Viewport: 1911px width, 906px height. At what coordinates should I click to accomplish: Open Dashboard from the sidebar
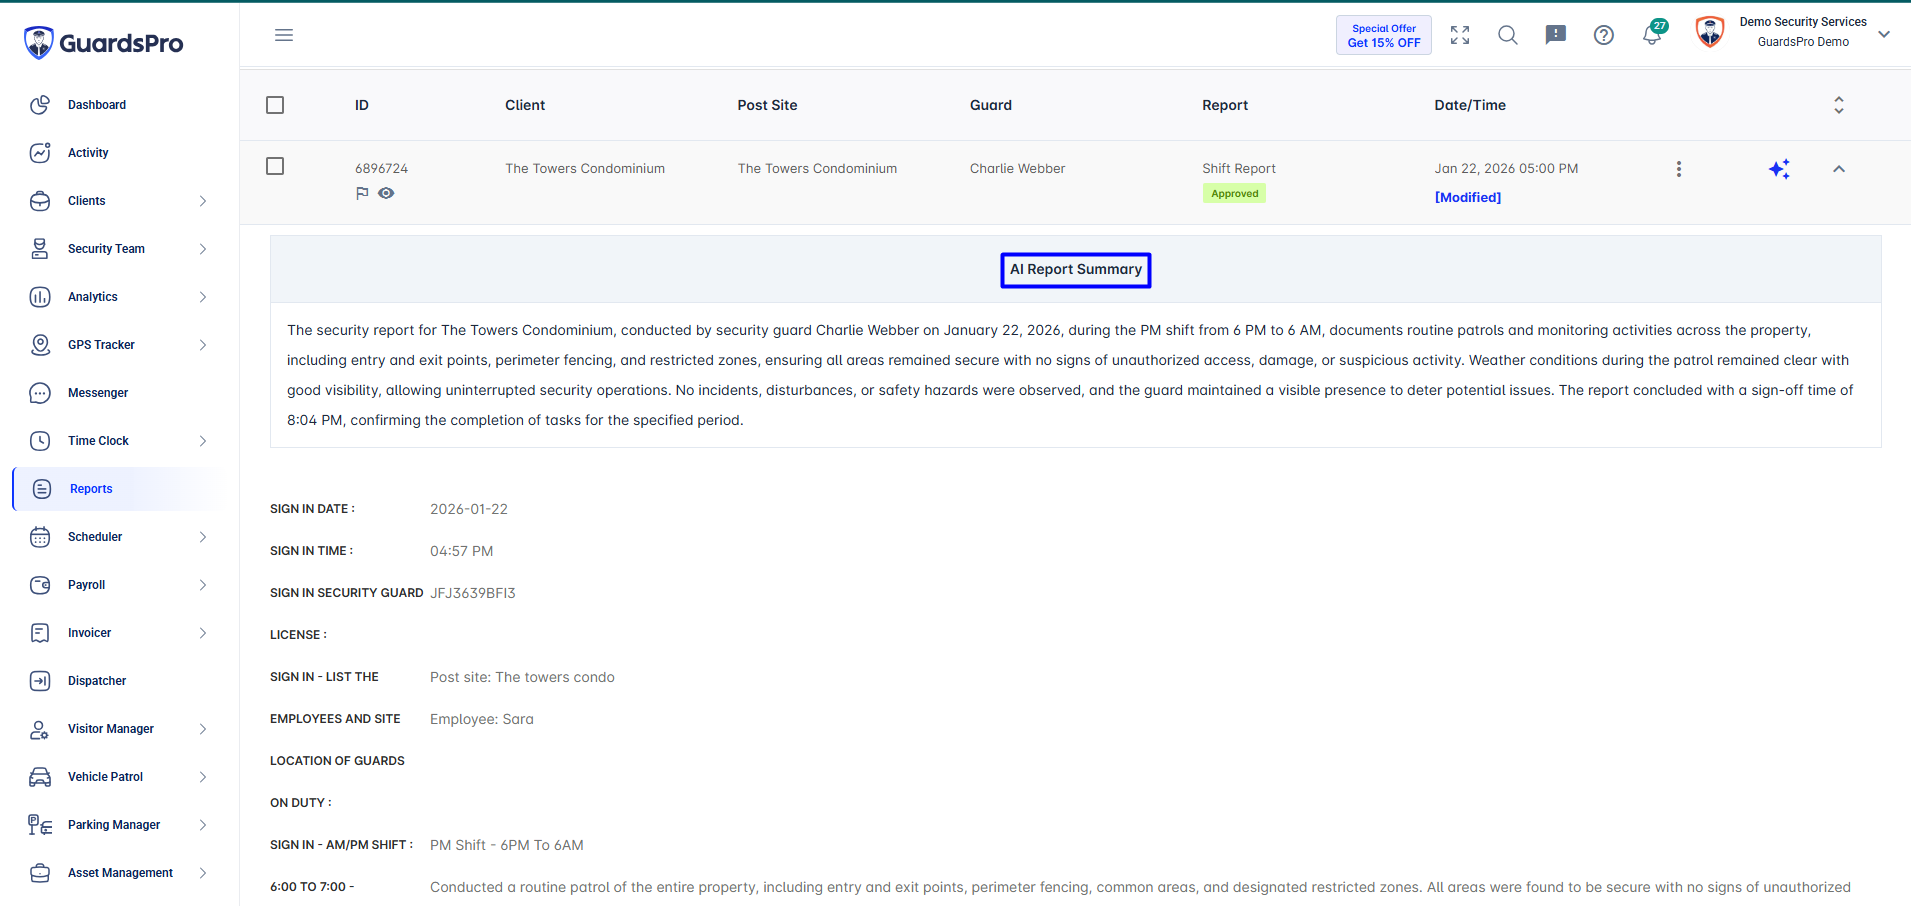[x=118, y=105]
